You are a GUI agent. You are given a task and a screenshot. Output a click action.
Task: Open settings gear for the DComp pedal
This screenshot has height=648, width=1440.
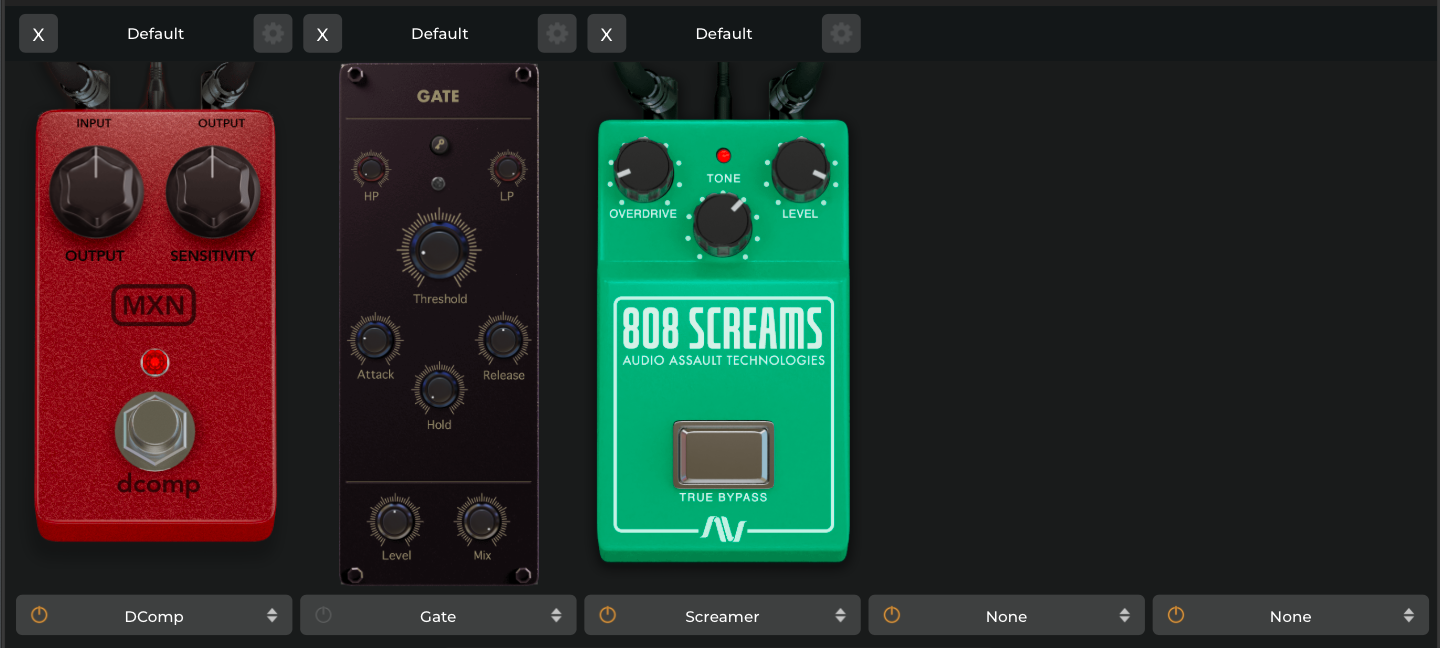coord(272,34)
